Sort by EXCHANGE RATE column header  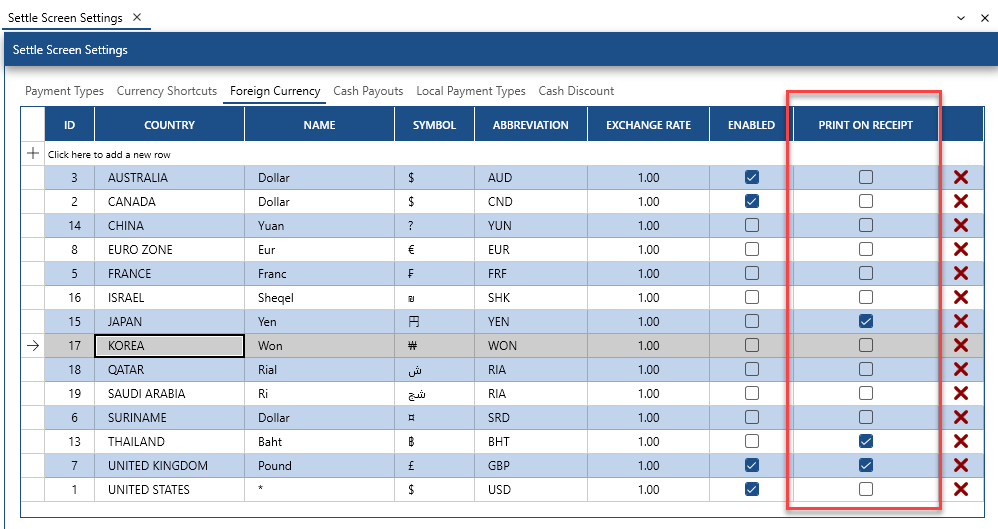pos(648,125)
